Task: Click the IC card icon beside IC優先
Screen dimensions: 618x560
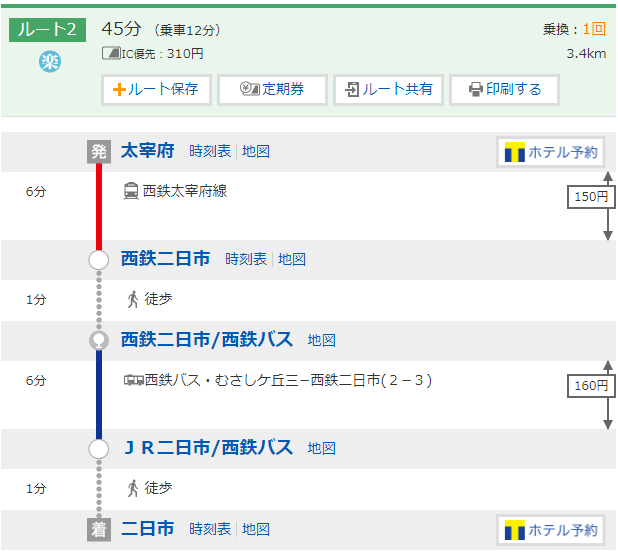Action: tap(111, 53)
